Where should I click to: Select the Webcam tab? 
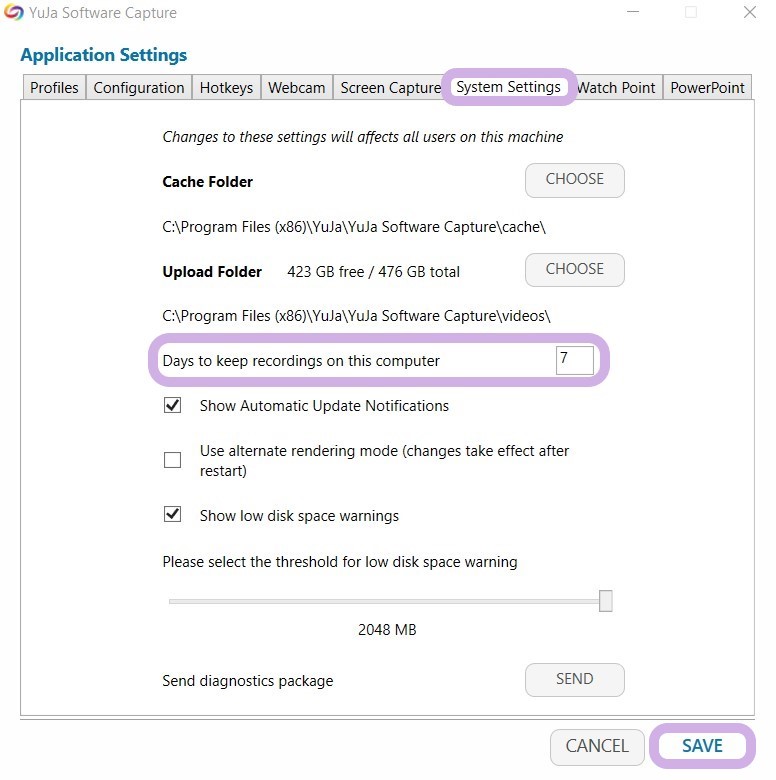(296, 88)
